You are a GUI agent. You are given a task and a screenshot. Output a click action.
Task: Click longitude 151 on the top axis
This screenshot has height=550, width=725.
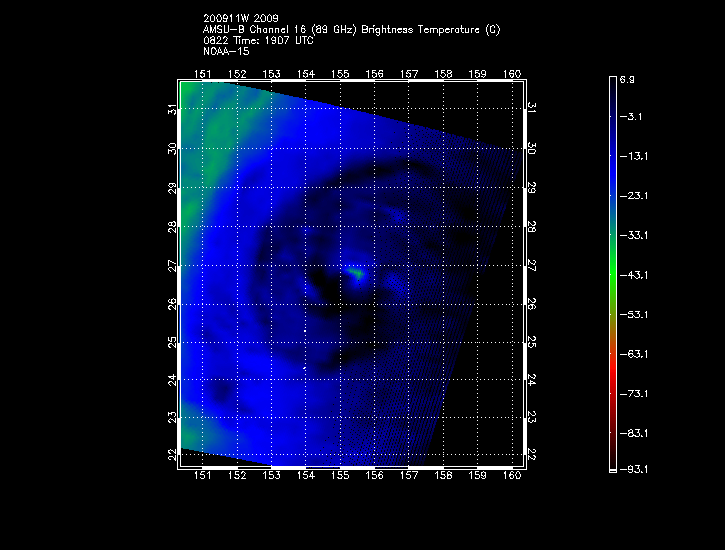203,74
